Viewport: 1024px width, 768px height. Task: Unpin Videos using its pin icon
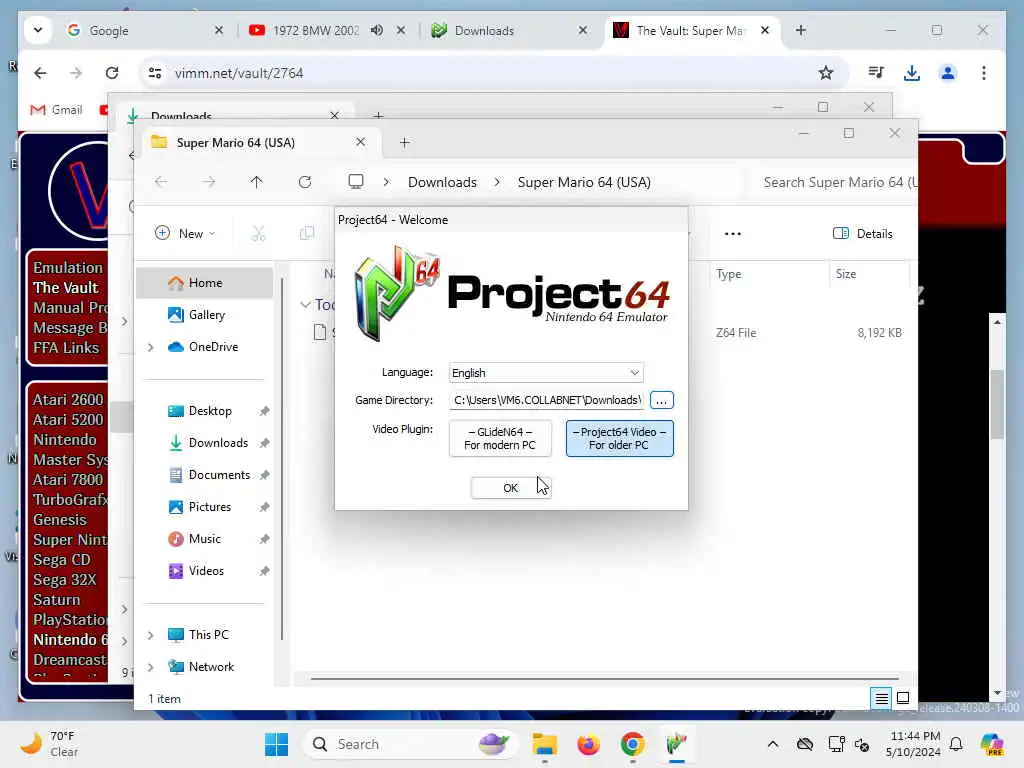pyautogui.click(x=264, y=571)
